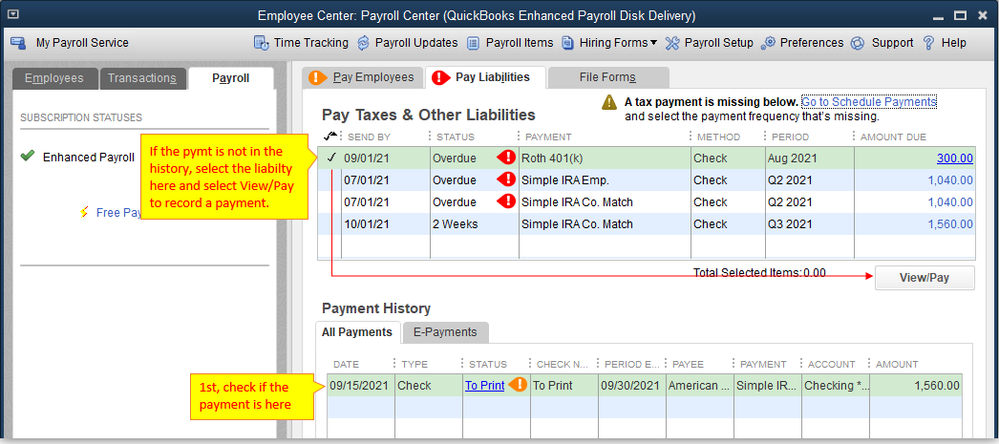Click the Preferences gear icon
The width and height of the screenshot is (999, 444).
[768, 43]
